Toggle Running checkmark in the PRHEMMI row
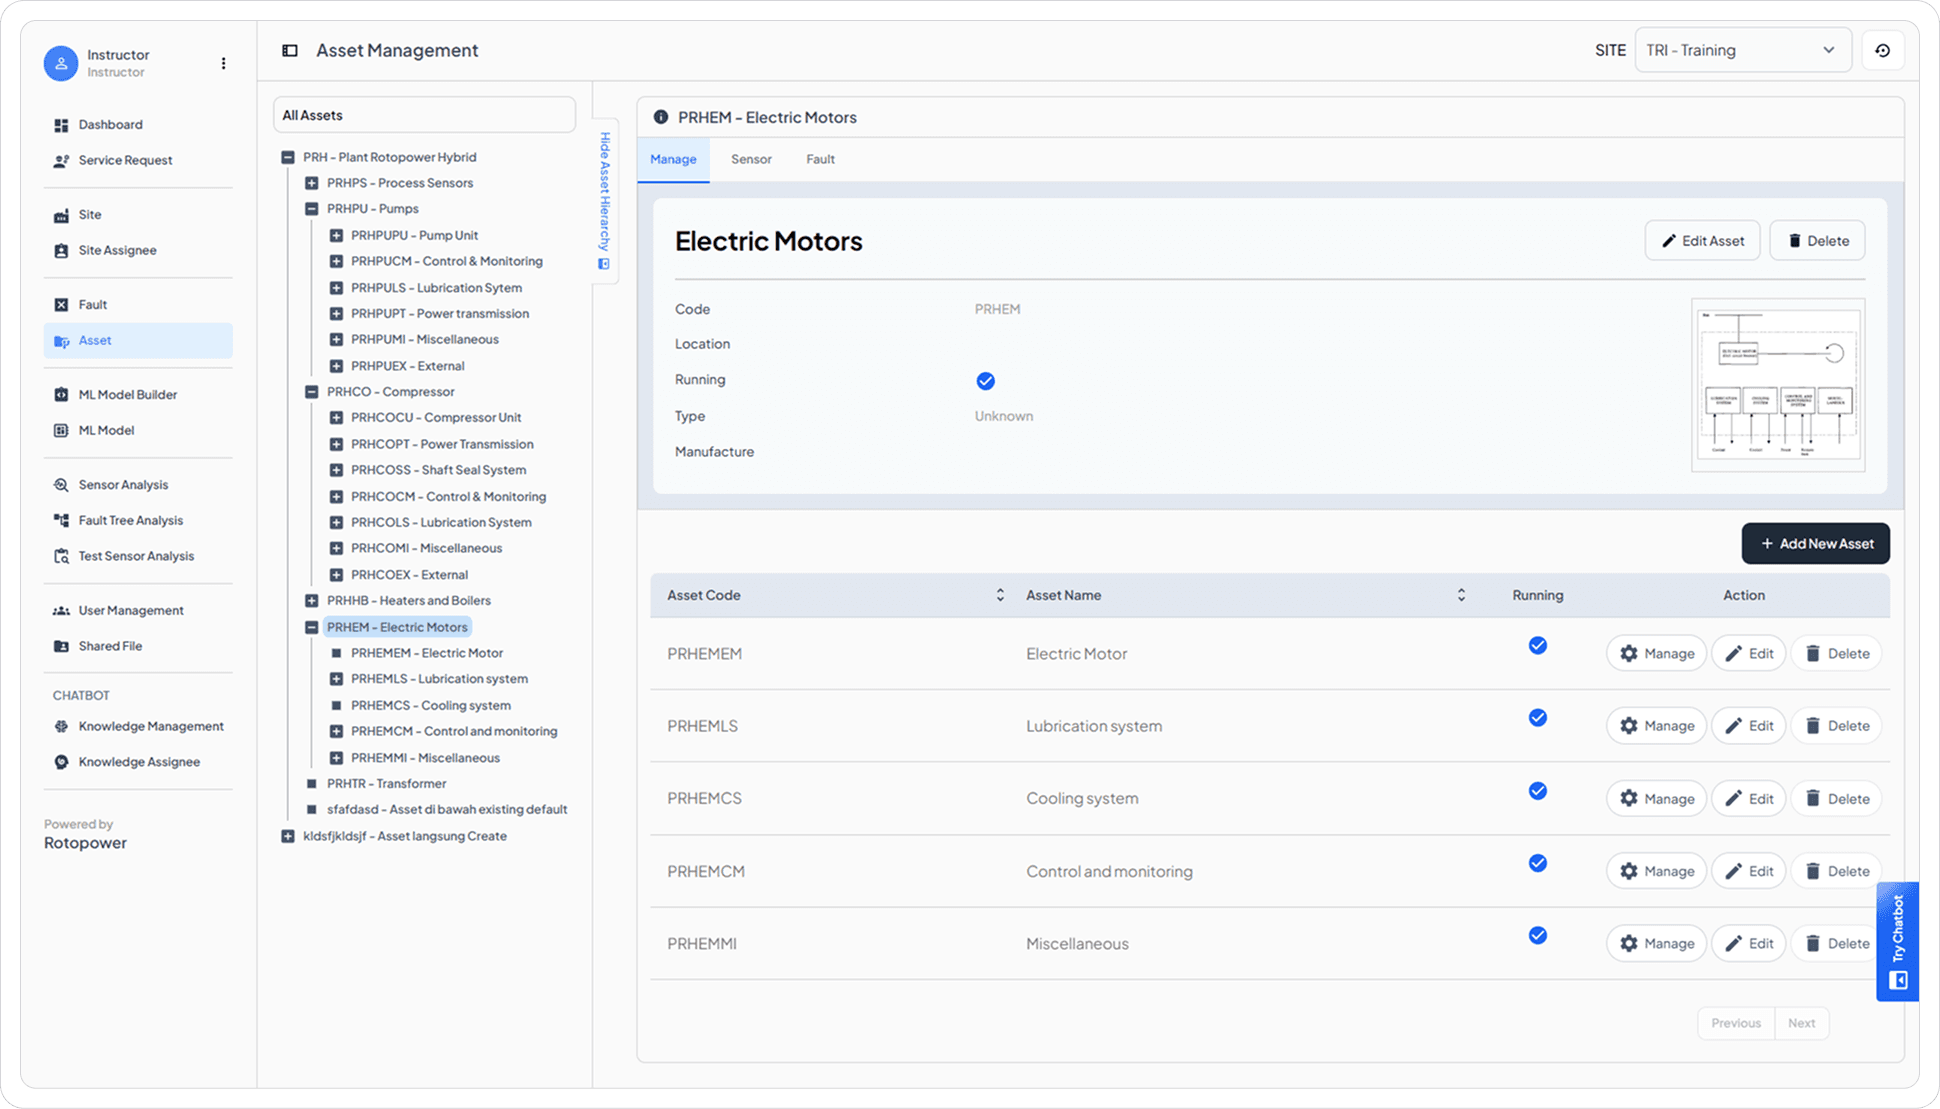1940x1109 pixels. pyautogui.click(x=1537, y=936)
